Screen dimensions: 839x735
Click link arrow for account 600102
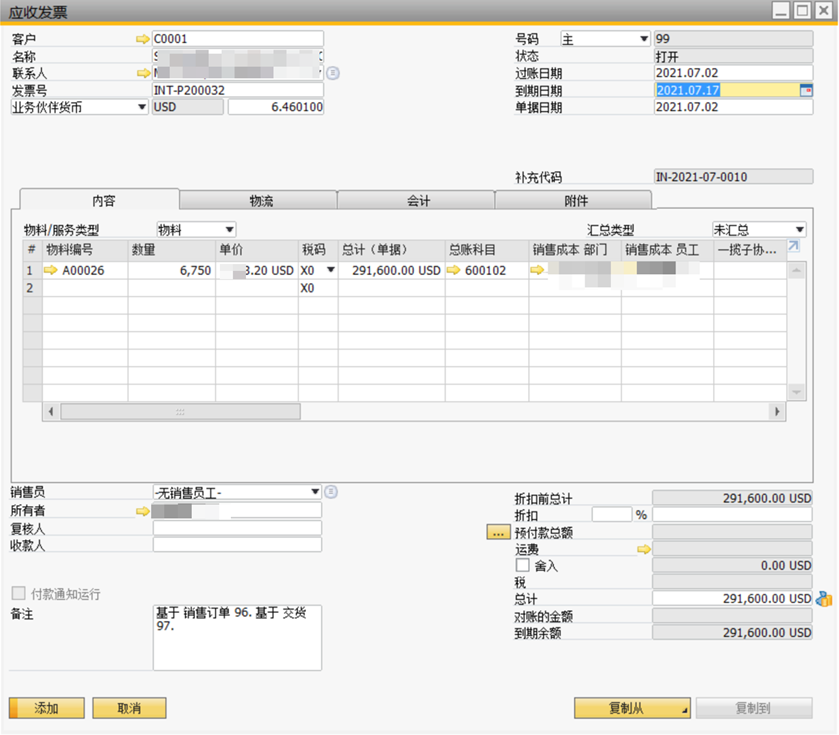454,270
